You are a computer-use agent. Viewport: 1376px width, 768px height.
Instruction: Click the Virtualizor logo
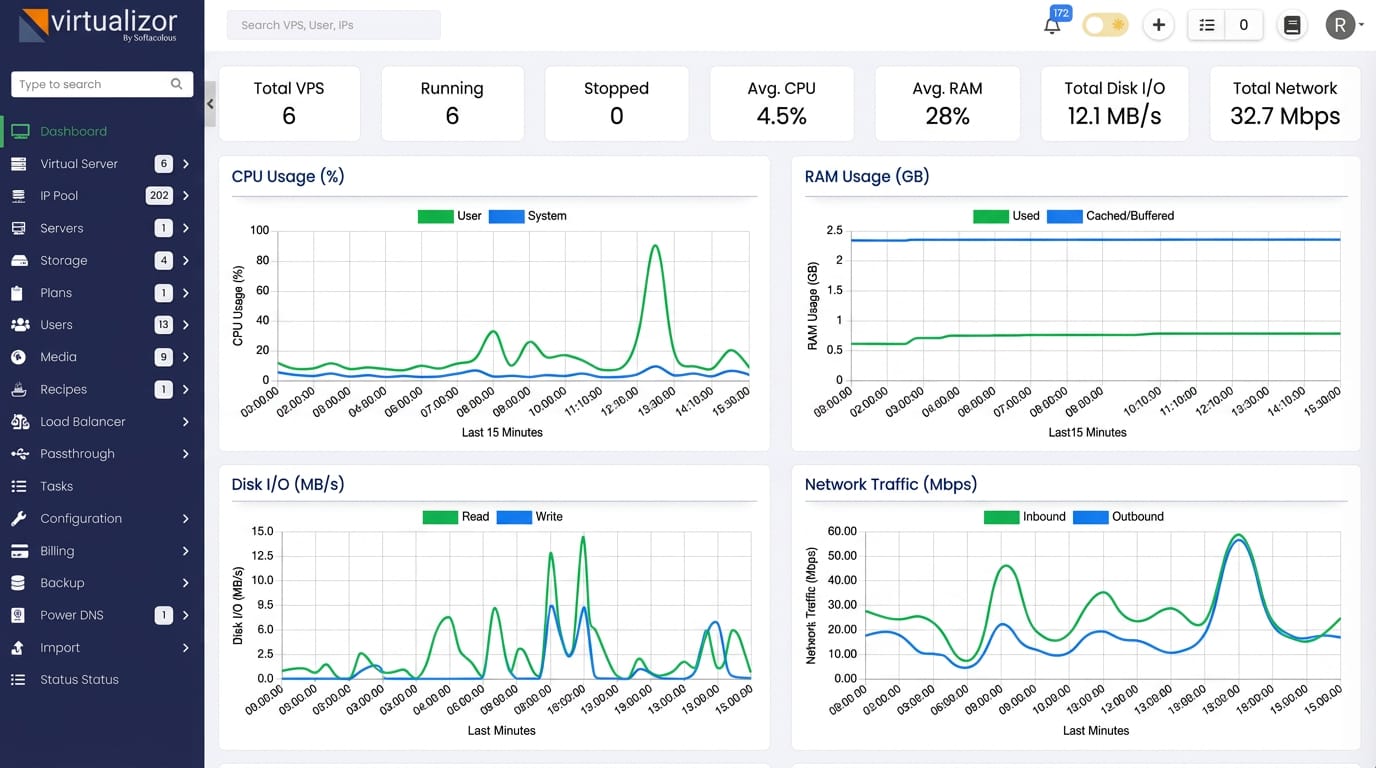(x=100, y=25)
